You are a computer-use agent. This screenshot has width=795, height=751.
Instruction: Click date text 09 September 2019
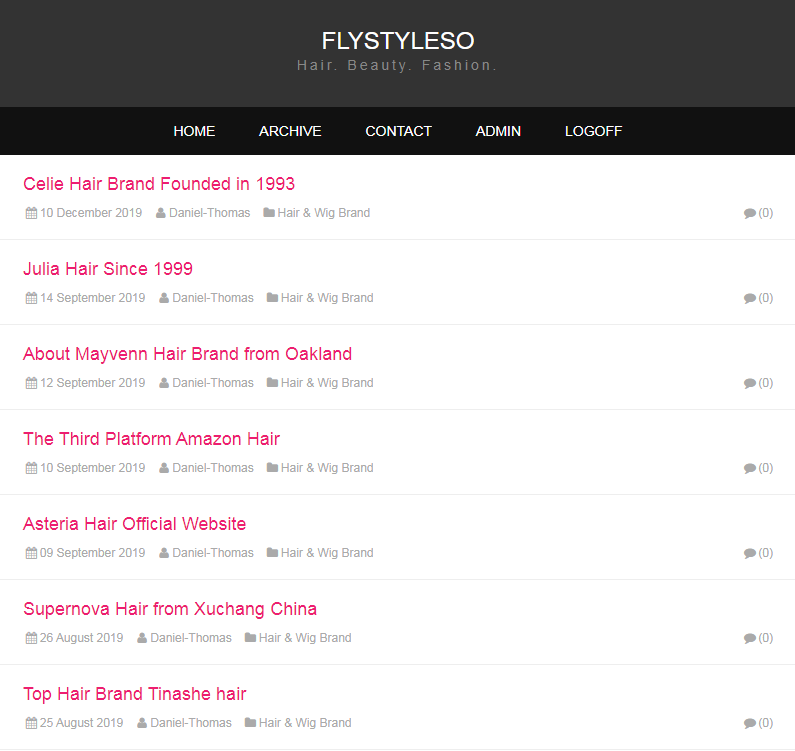(x=93, y=553)
